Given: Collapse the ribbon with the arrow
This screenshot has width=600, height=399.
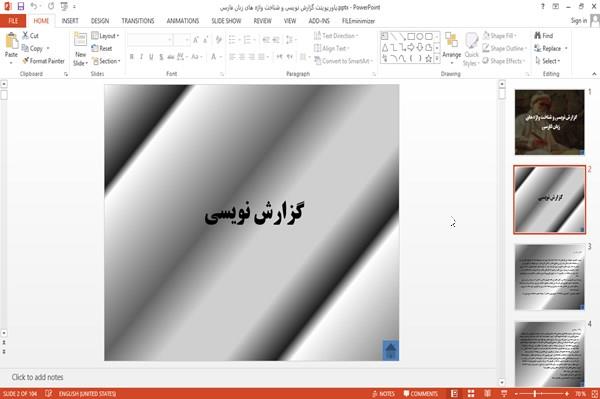Looking at the screenshot, I should point(594,74).
